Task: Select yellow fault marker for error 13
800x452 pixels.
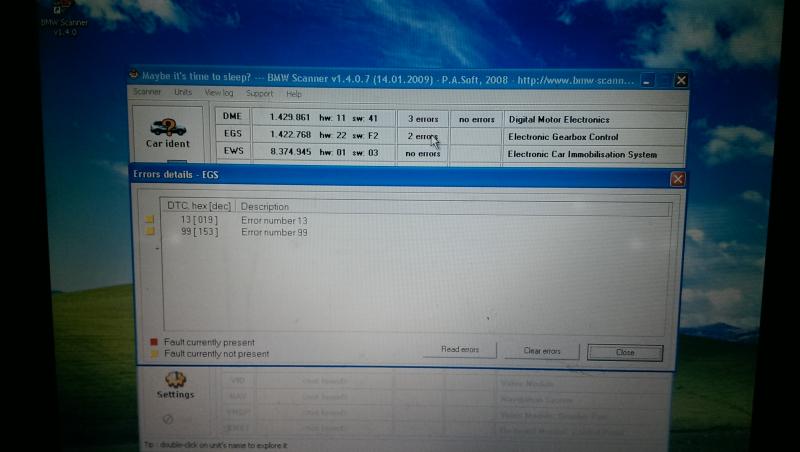Action: tap(149, 220)
